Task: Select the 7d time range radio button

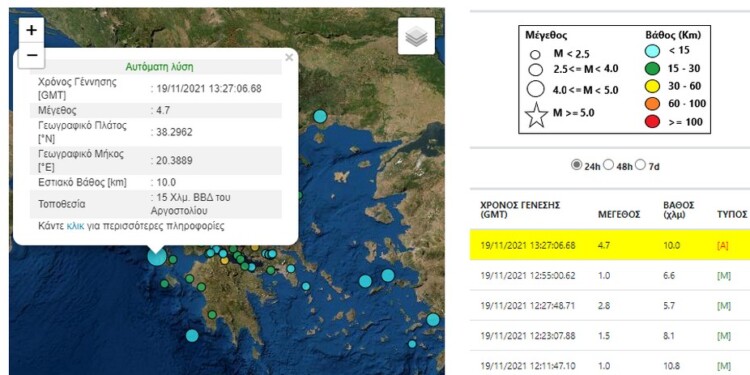Action: click(x=641, y=165)
